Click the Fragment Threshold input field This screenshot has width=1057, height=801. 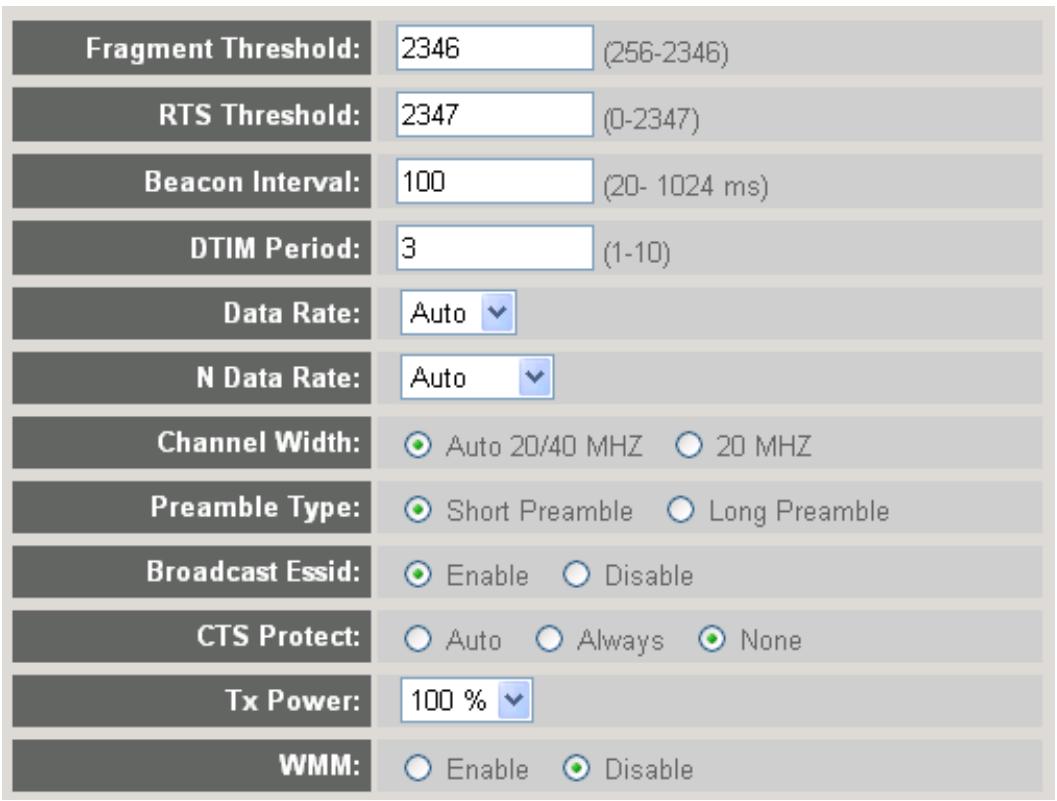coord(495,48)
